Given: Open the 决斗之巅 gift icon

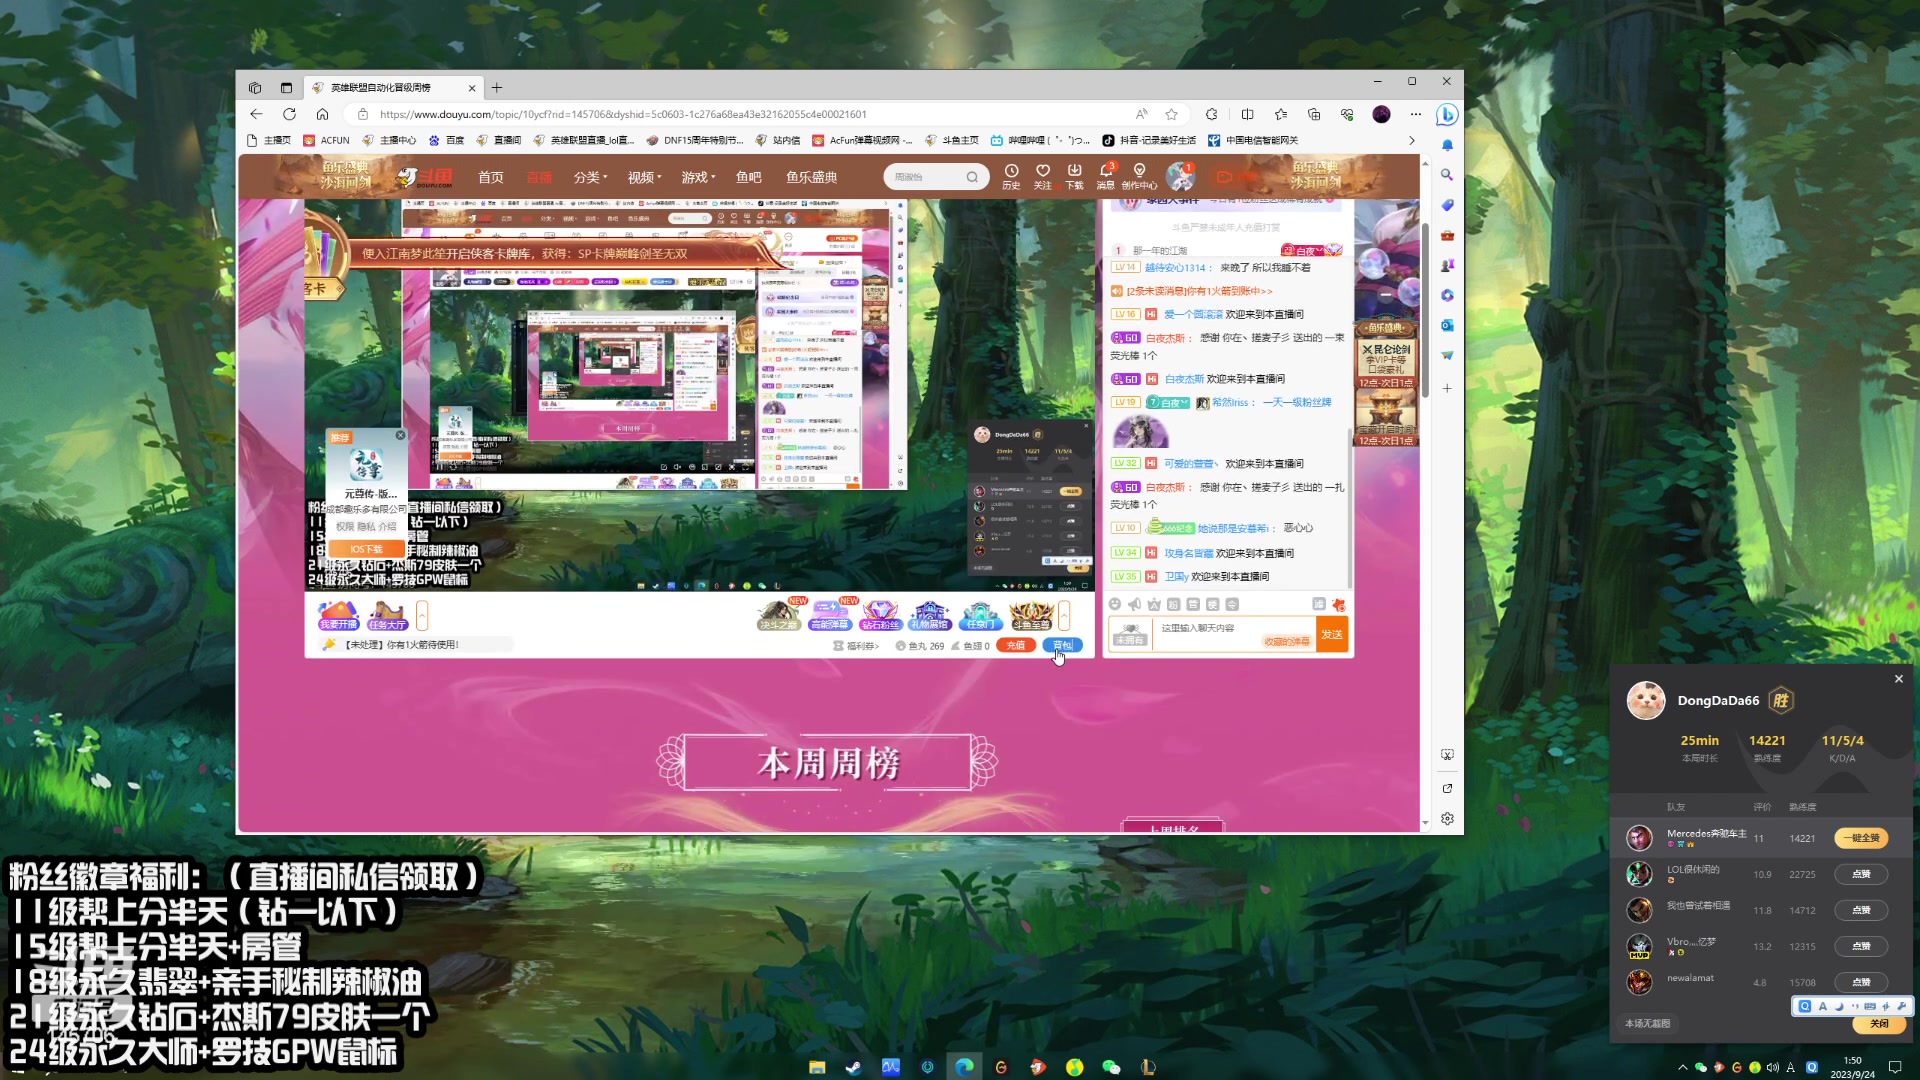Looking at the screenshot, I should pos(778,615).
